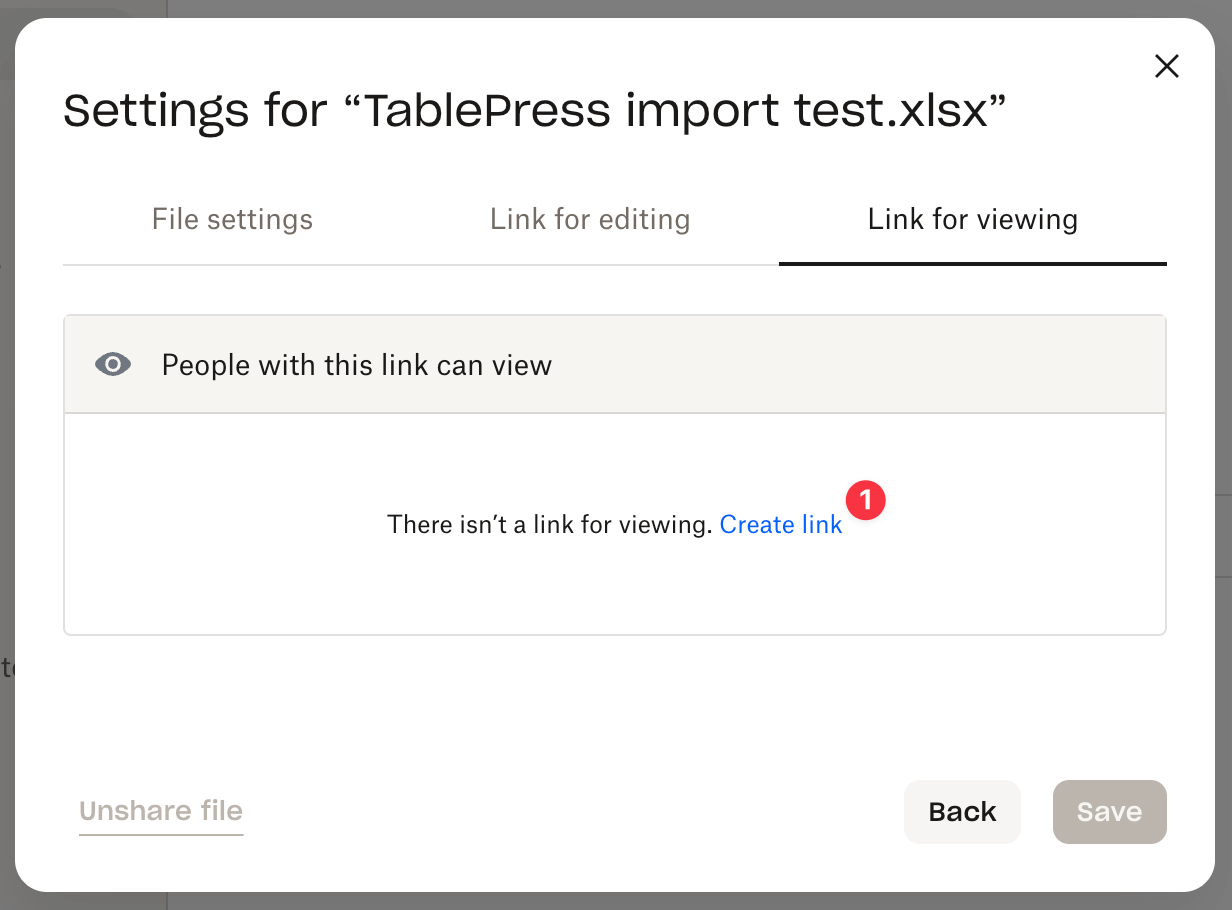Save the sharing settings for the xlsx file
1232x910 pixels.
[1109, 811]
